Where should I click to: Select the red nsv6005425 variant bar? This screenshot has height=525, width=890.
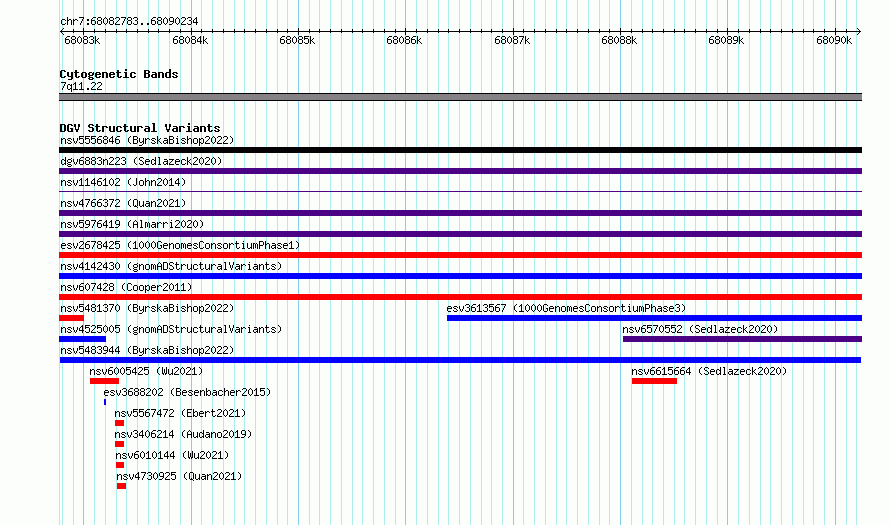(x=104, y=381)
